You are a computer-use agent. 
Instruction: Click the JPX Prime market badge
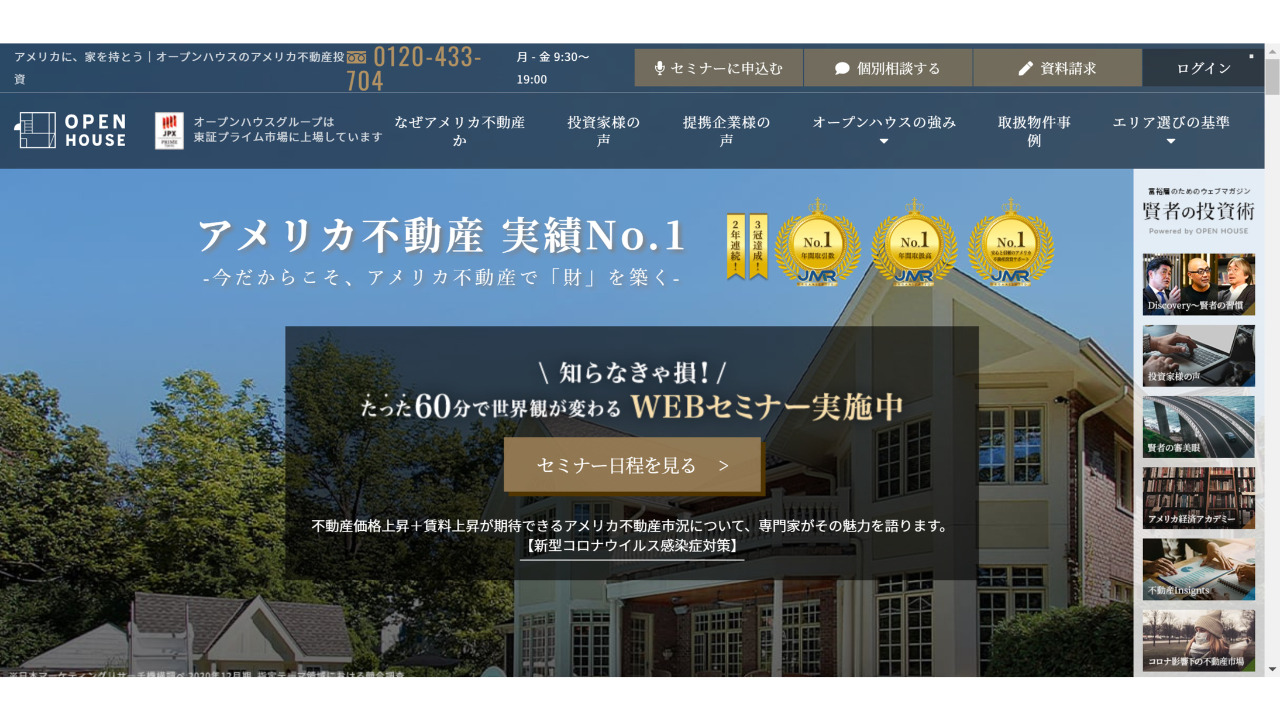[169, 131]
